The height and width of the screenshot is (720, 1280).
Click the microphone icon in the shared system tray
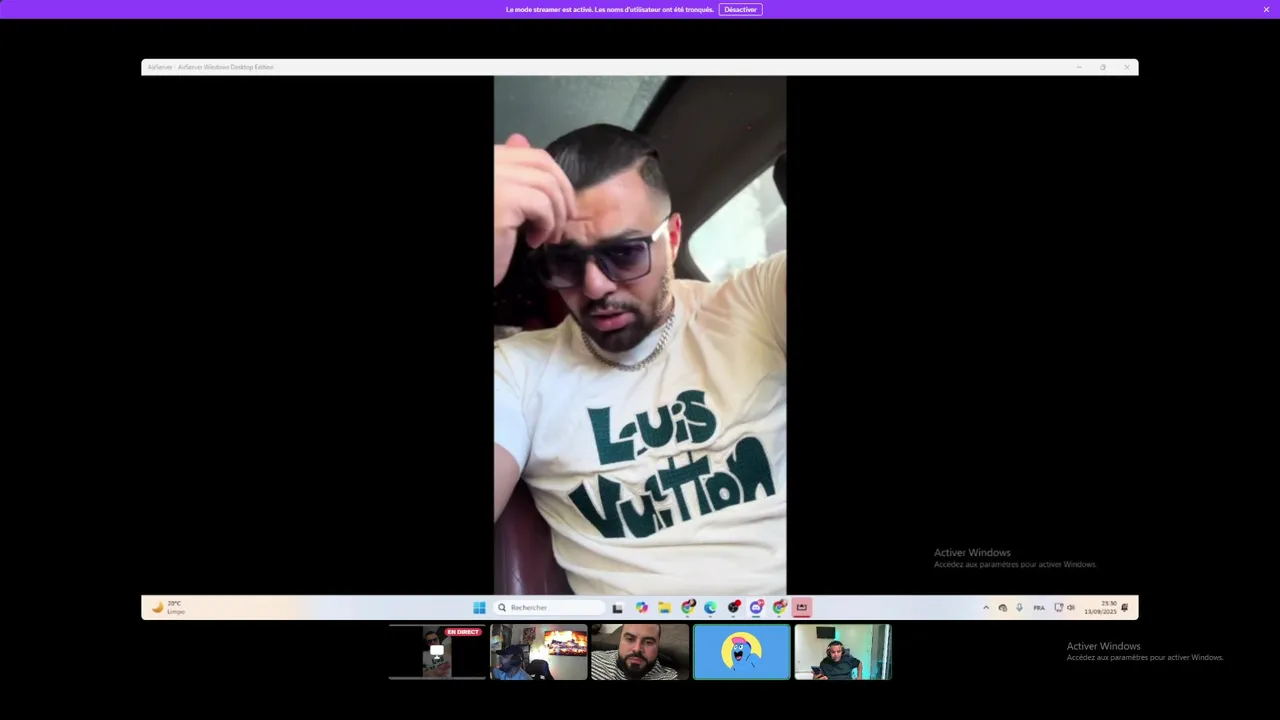1019,607
